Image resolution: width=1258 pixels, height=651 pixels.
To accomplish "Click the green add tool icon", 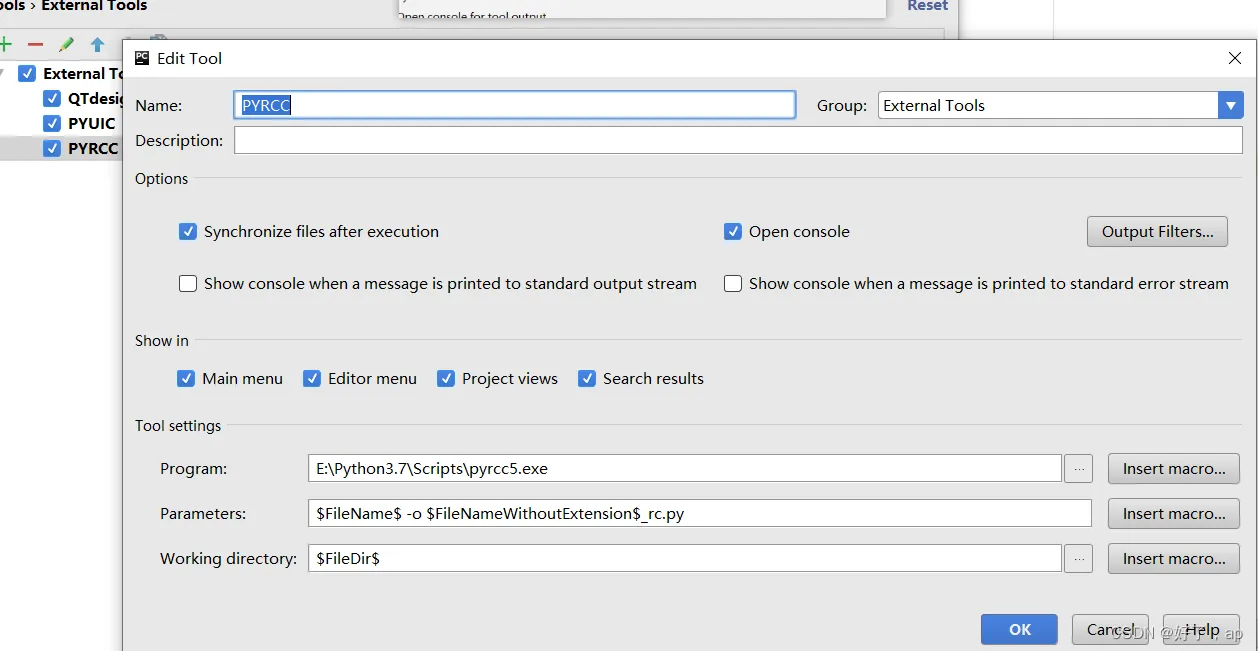I will coord(5,45).
